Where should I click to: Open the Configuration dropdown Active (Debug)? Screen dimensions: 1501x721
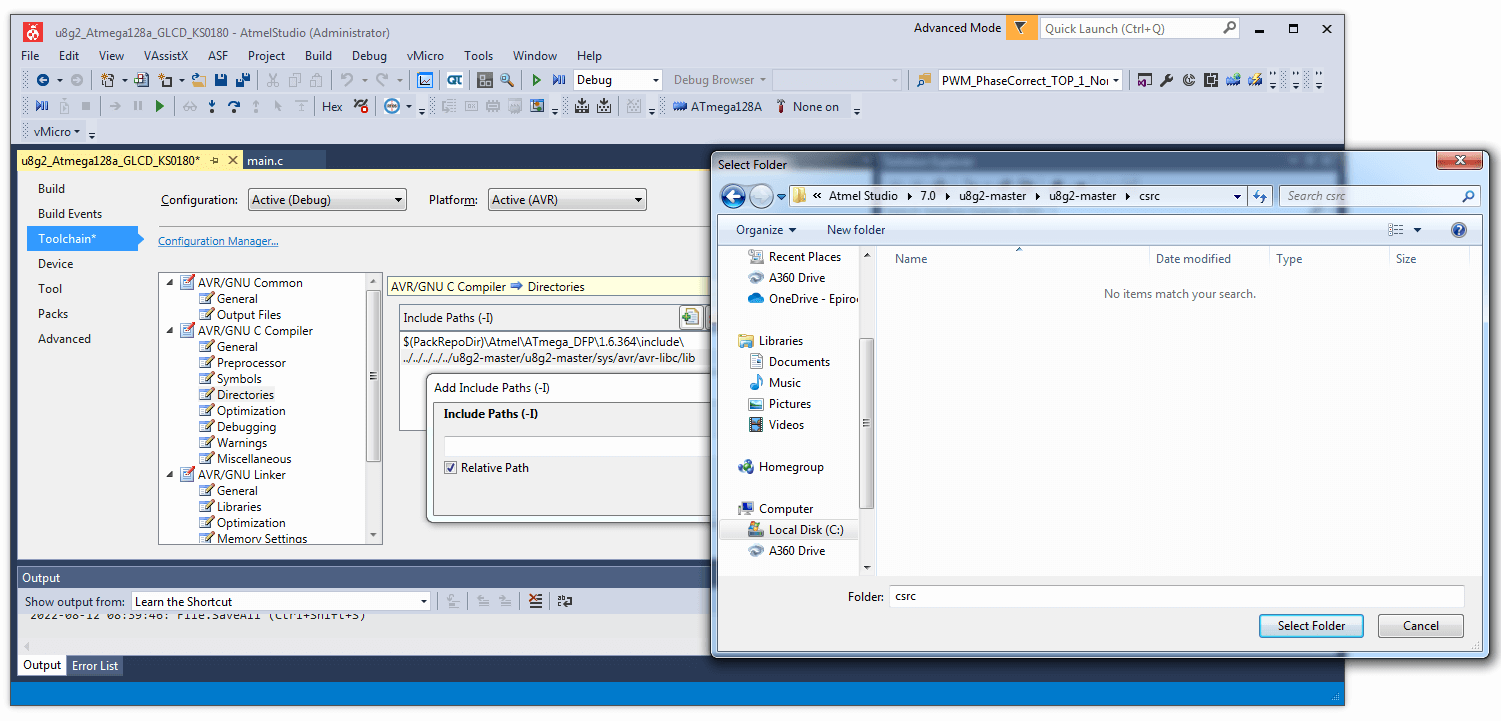click(327, 200)
